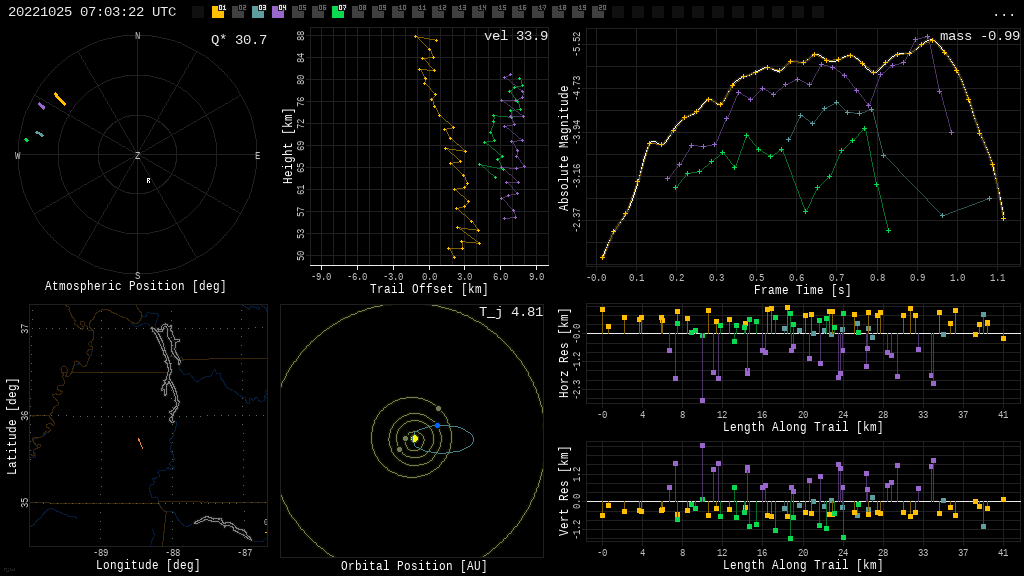The height and width of the screenshot is (576, 1024).
Task: Select the gray station 10 box
Action: [x=398, y=12]
